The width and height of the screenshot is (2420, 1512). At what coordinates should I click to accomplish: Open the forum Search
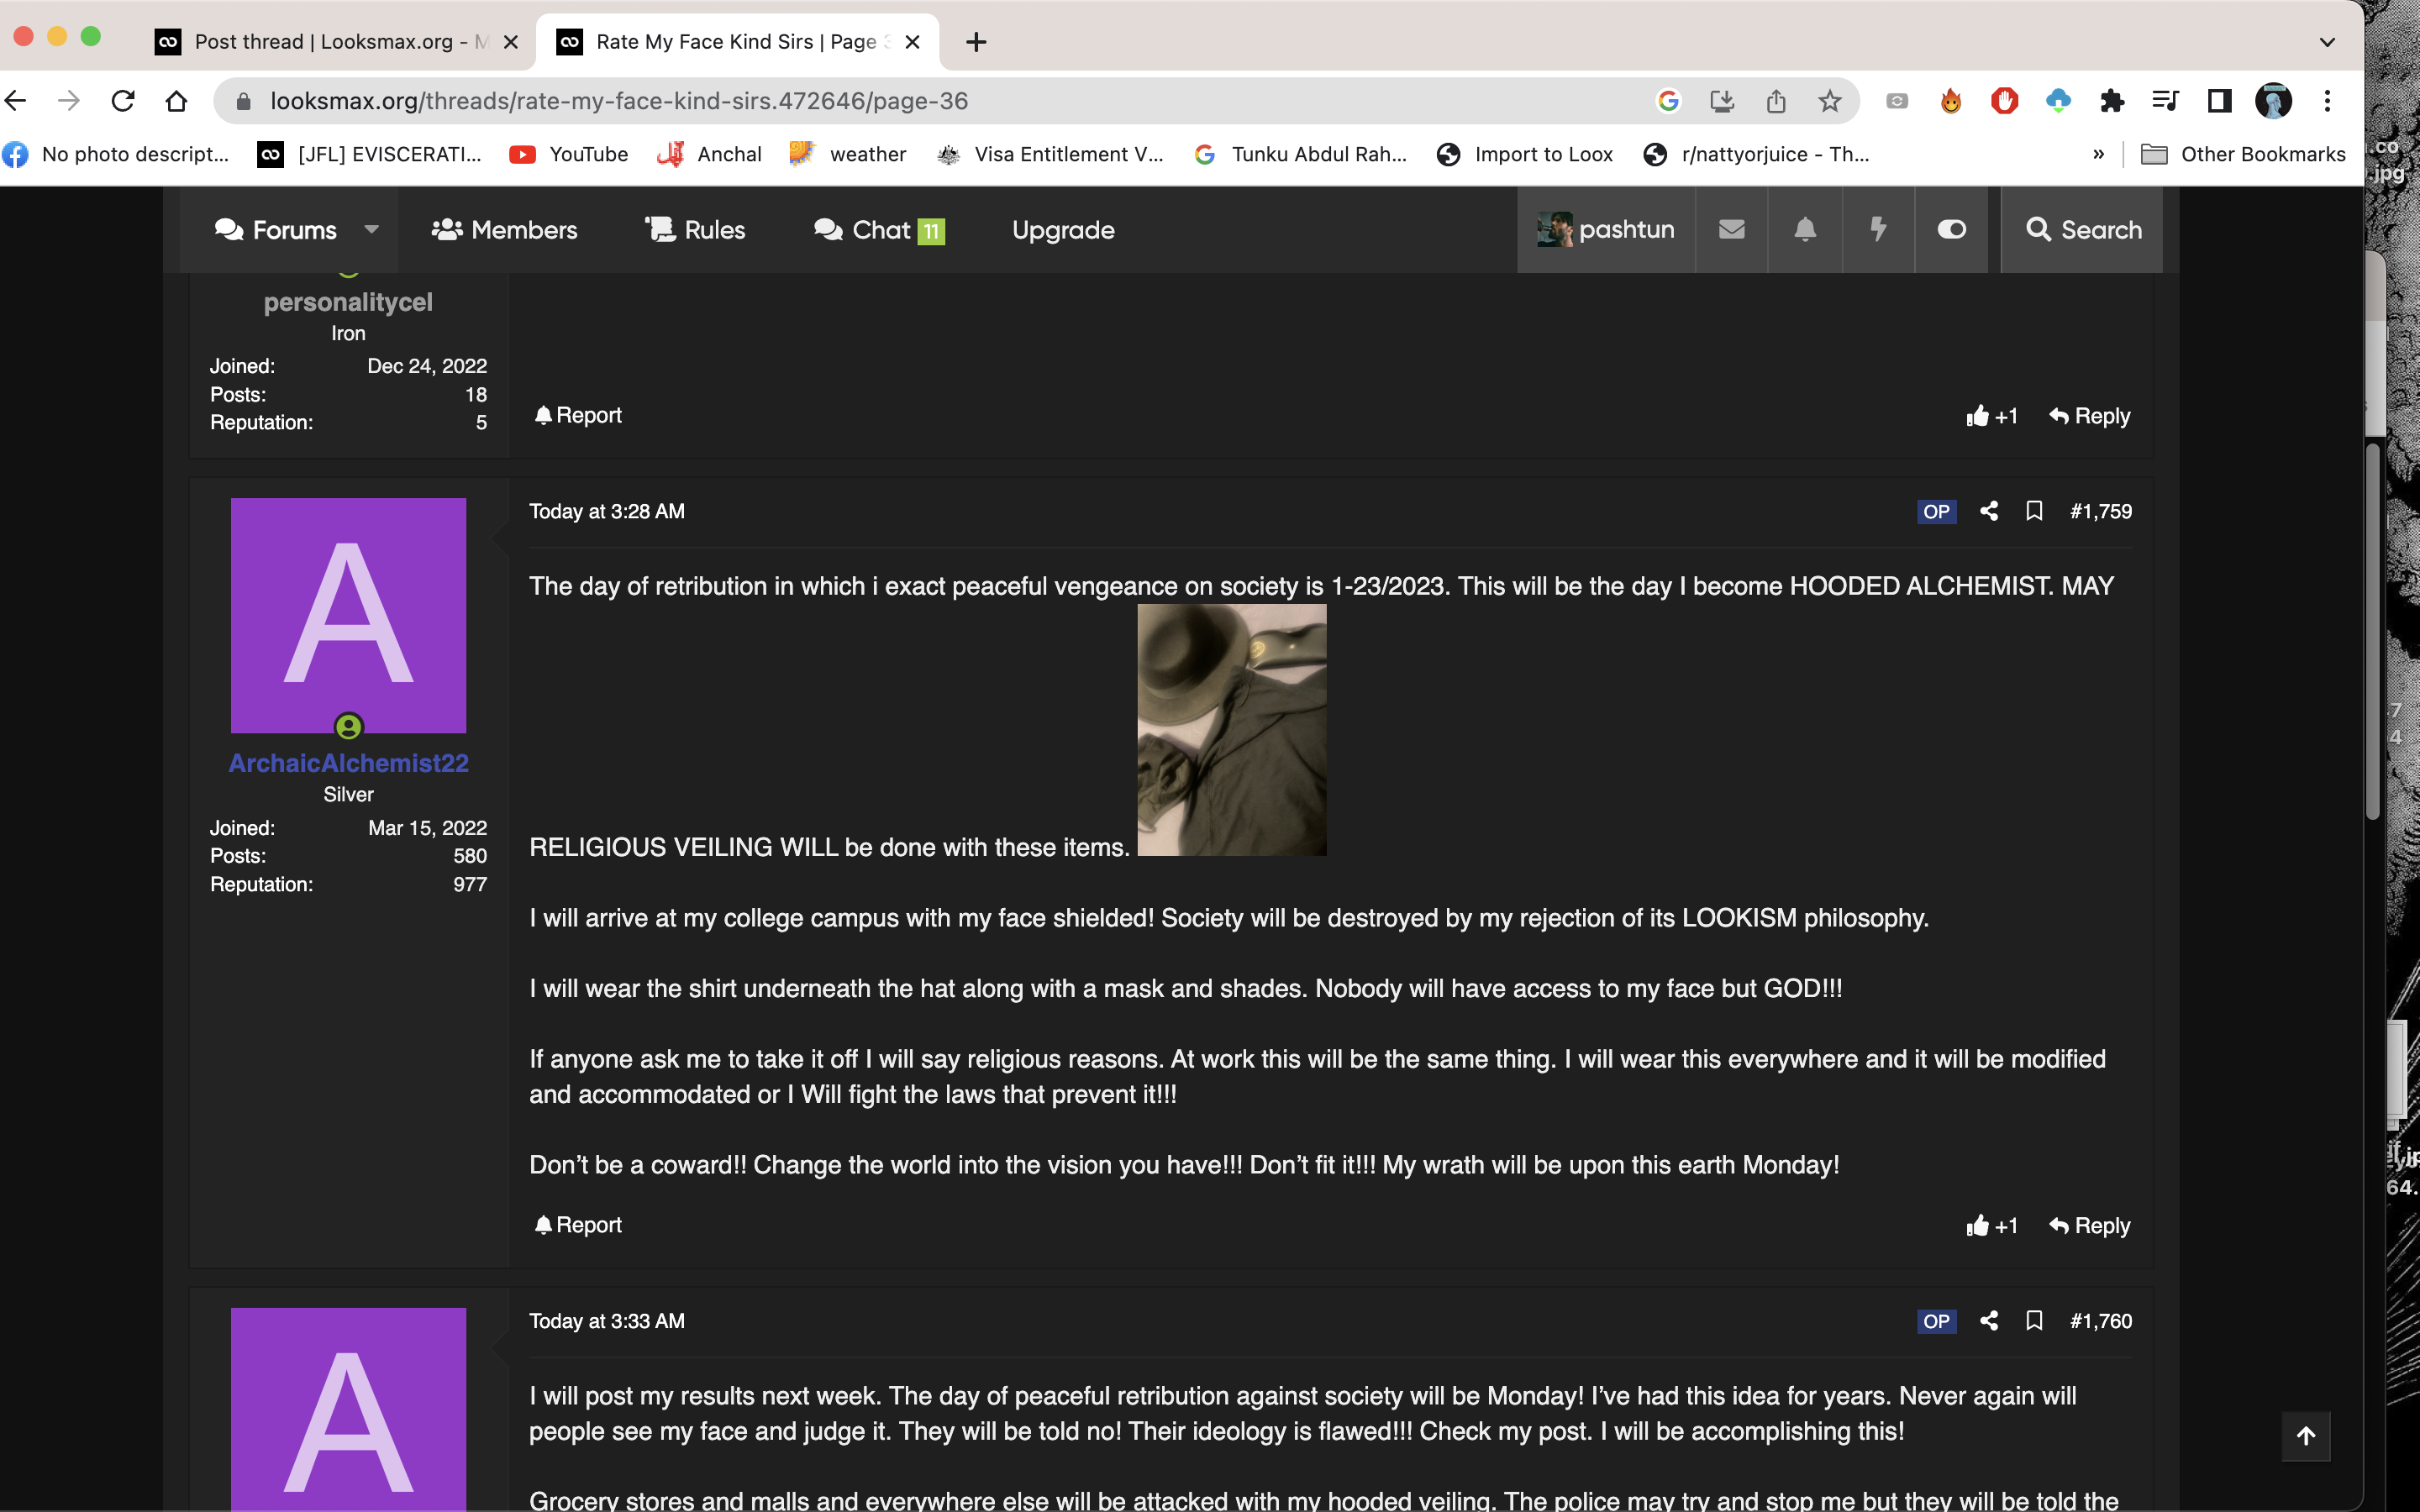tap(2082, 229)
